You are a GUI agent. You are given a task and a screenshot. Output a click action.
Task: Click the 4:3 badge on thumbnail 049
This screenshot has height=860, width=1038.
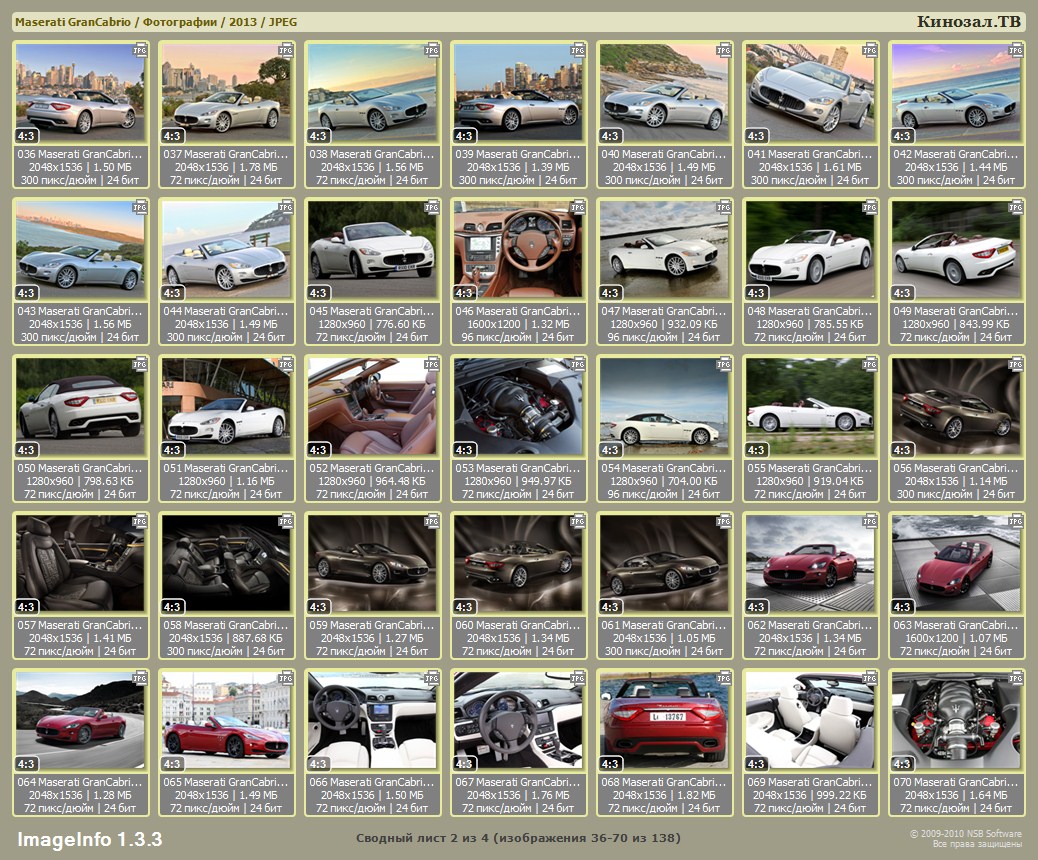click(x=902, y=293)
